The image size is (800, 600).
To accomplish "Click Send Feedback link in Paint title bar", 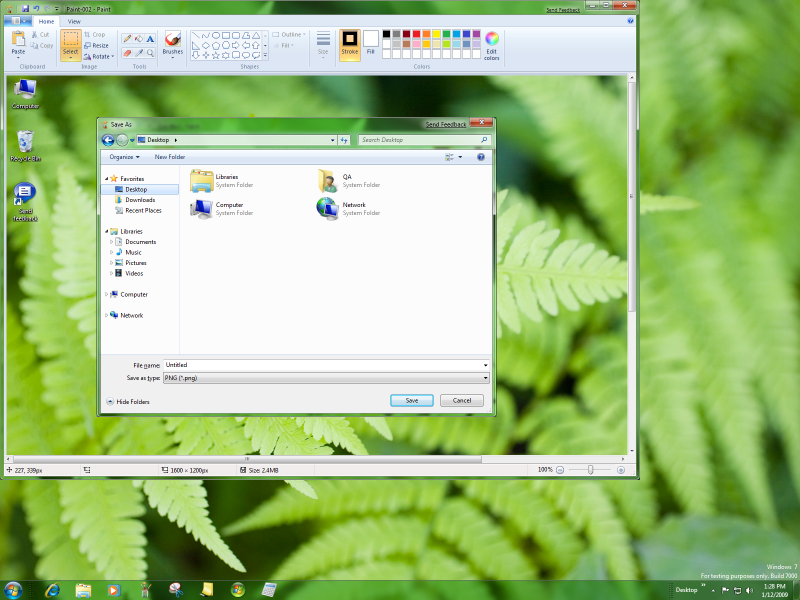I will [x=563, y=10].
